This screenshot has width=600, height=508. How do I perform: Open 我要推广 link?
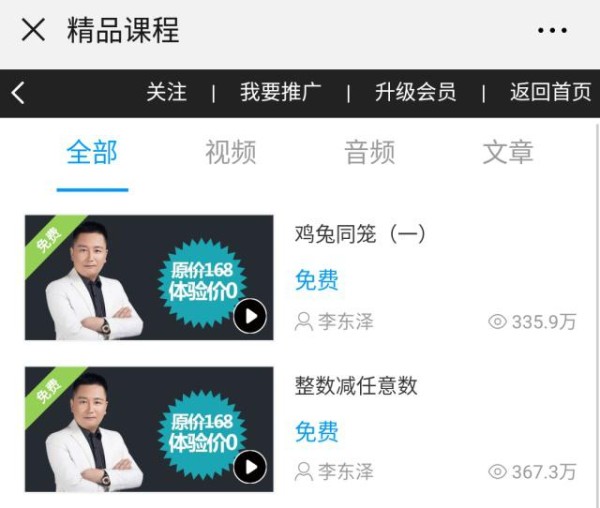coord(281,93)
